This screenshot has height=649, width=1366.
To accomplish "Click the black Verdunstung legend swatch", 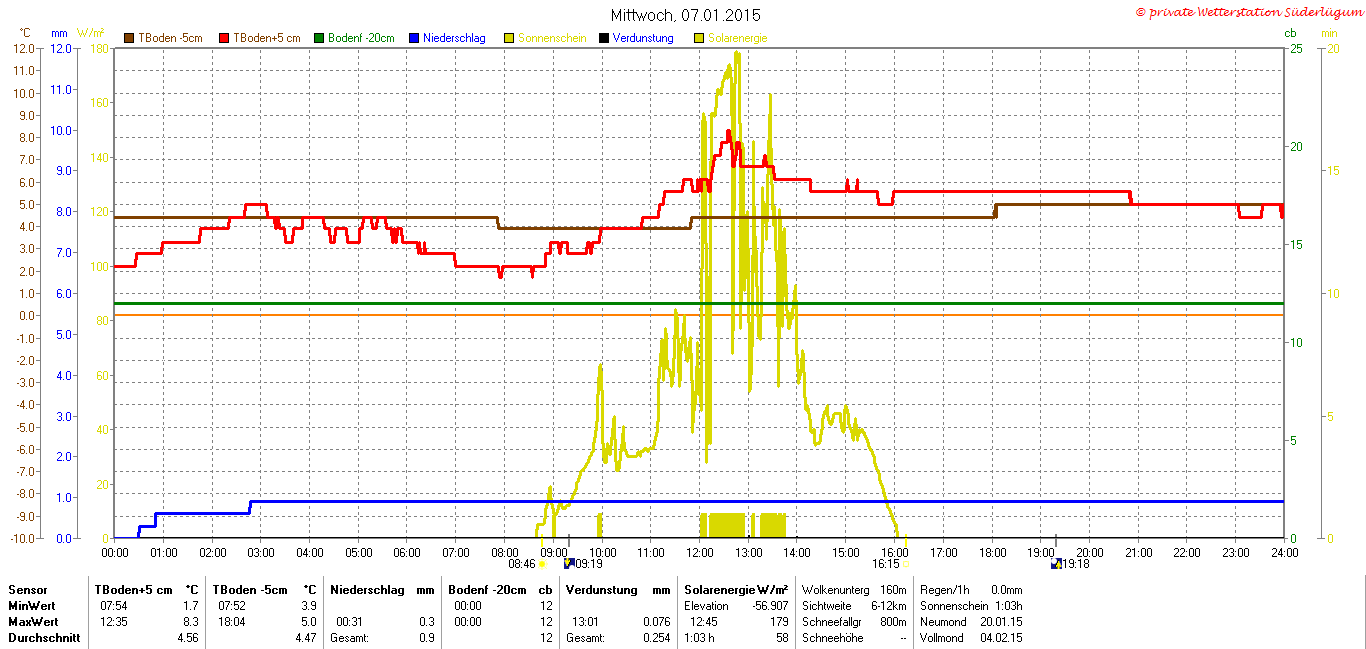I will click(x=603, y=38).
